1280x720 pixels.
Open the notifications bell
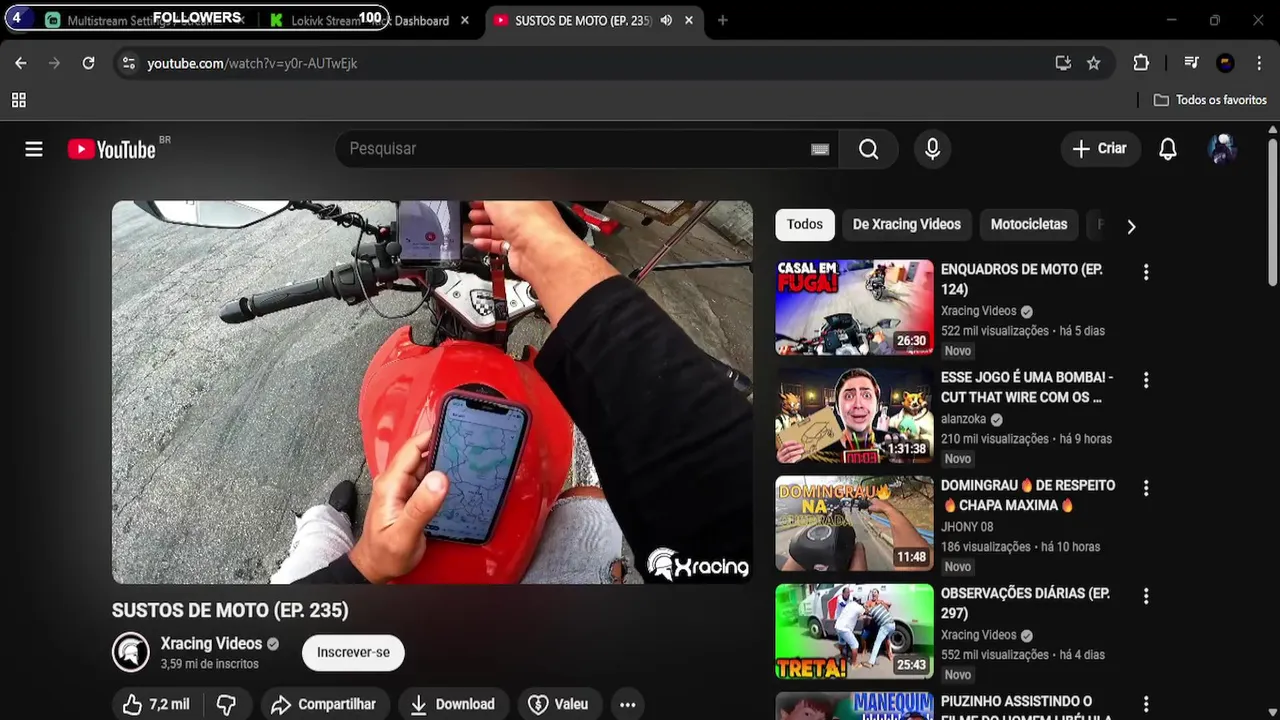point(1167,149)
